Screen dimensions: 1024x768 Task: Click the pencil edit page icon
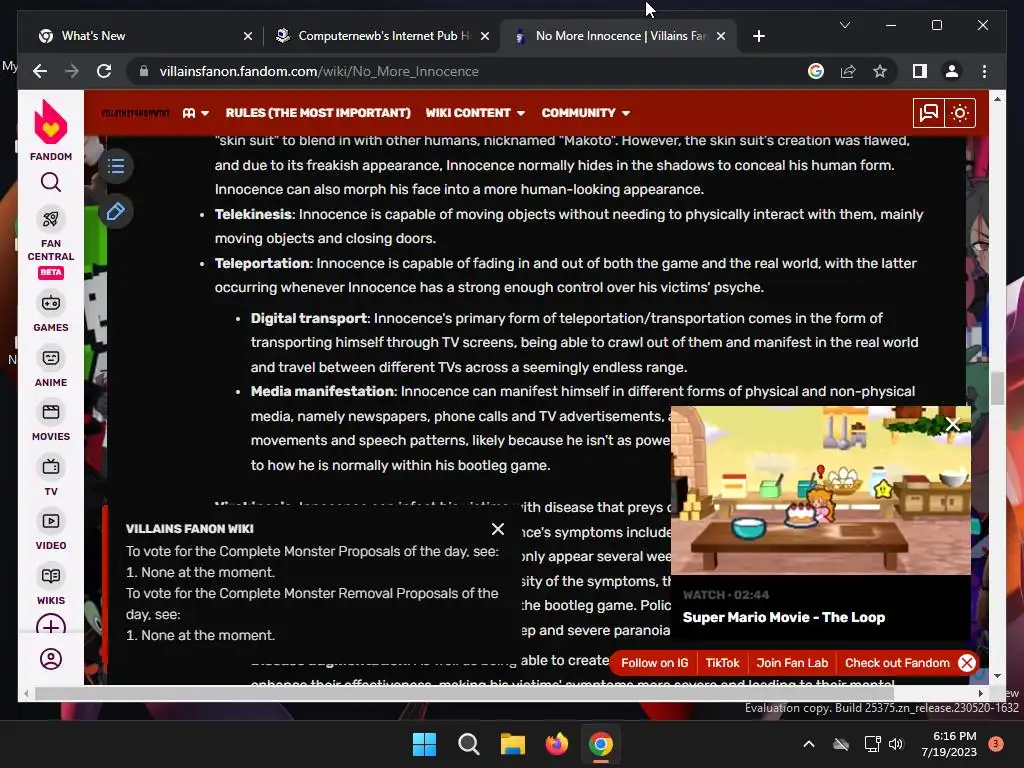coord(116,212)
